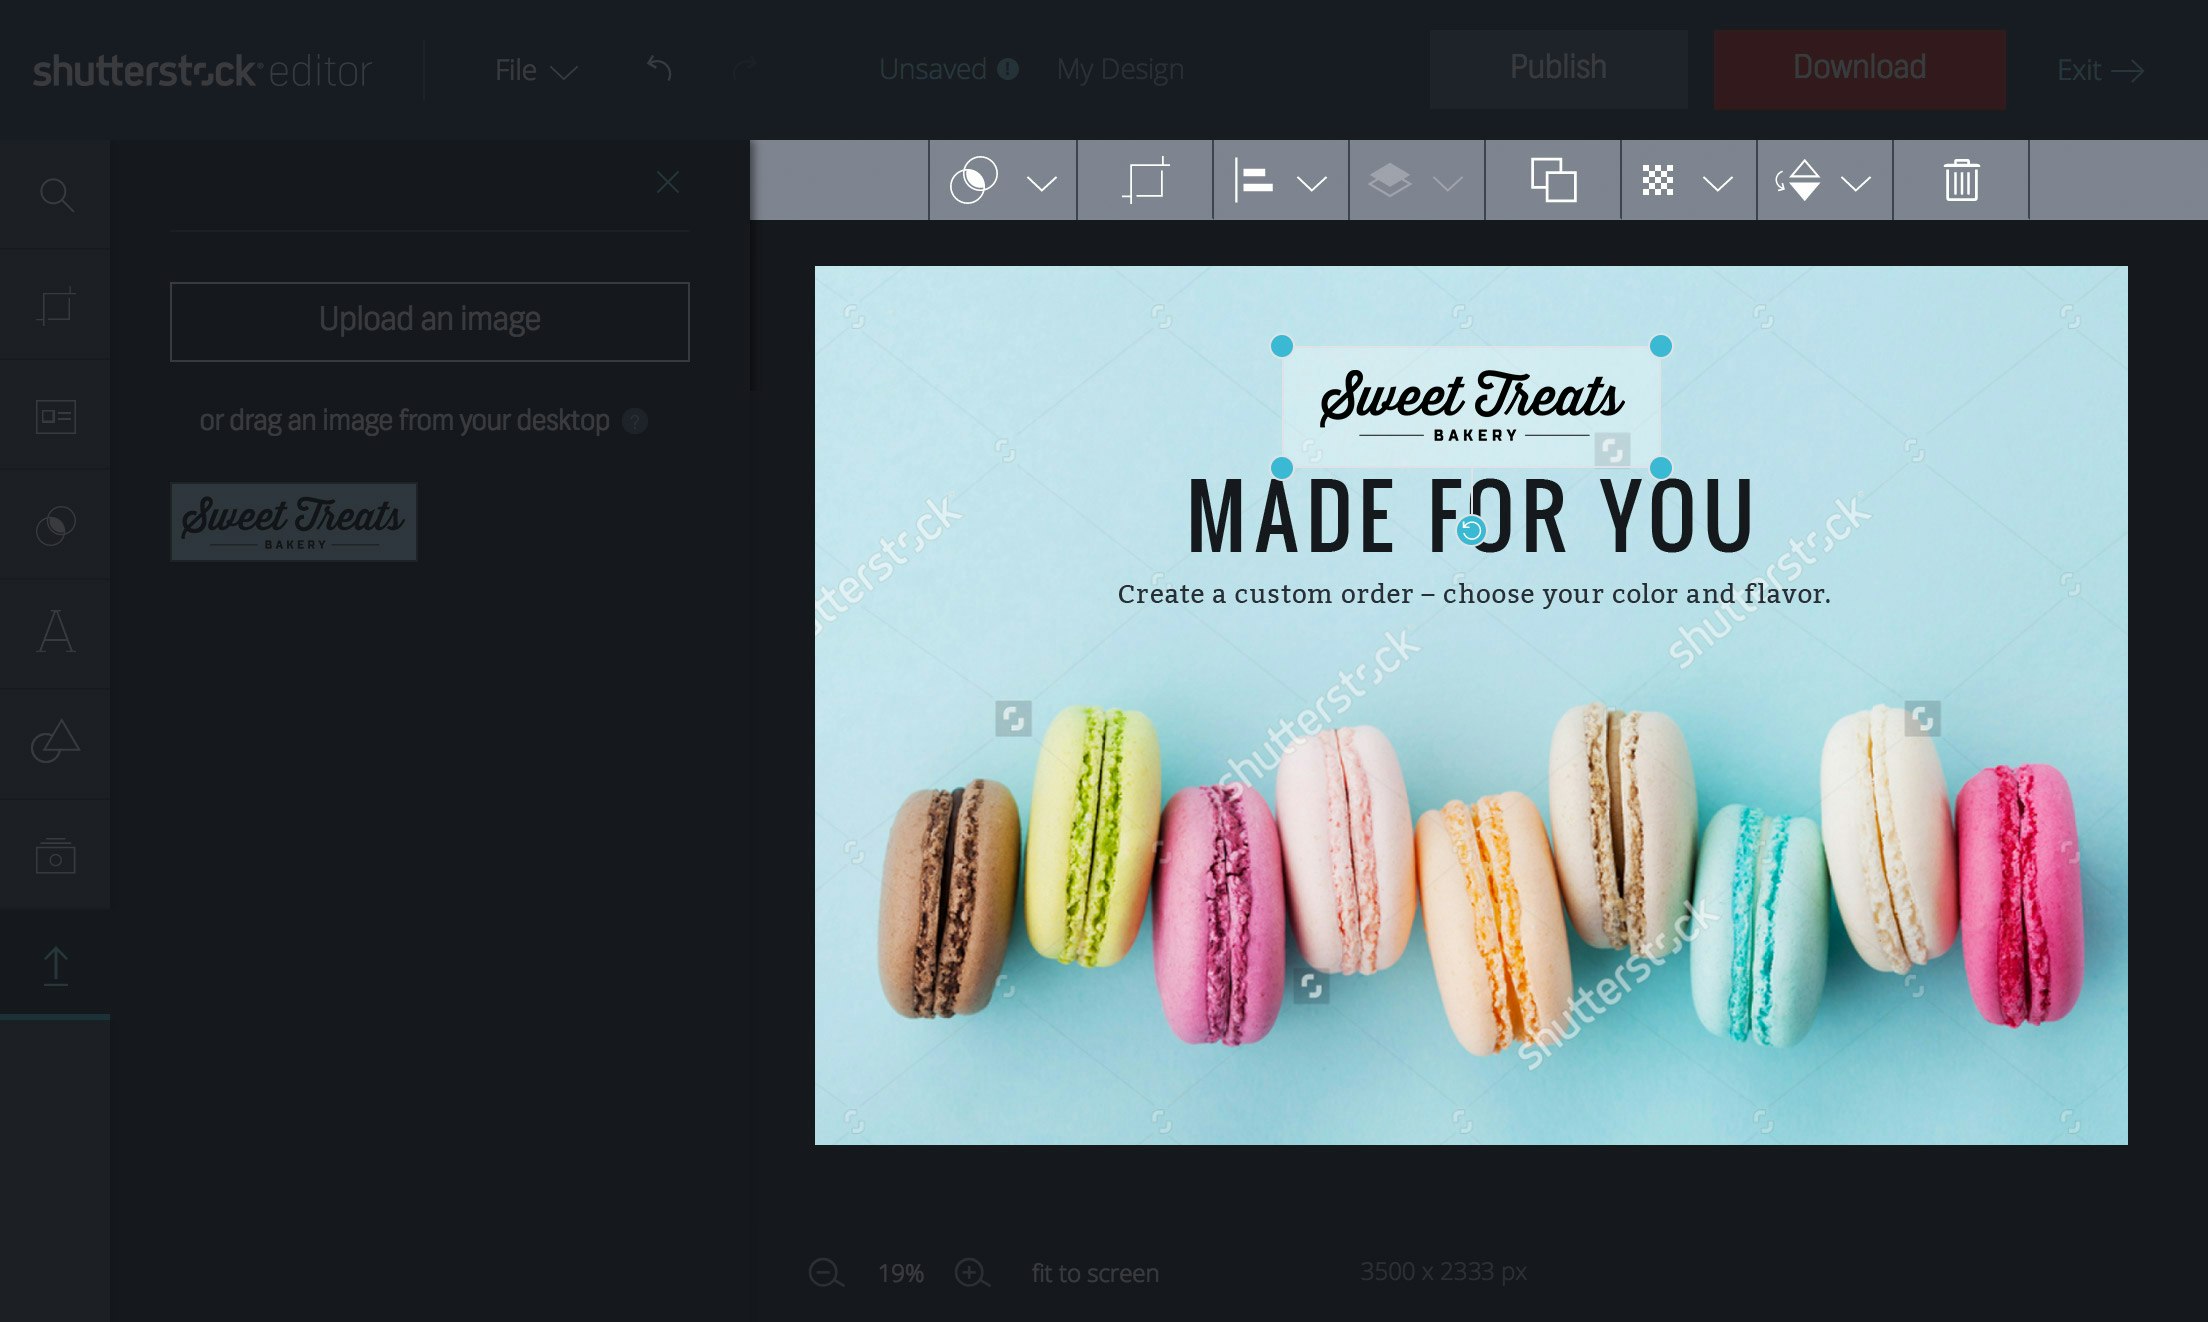Expand the filters dropdown arrow
The width and height of the screenshot is (2208, 1322).
click(1041, 183)
